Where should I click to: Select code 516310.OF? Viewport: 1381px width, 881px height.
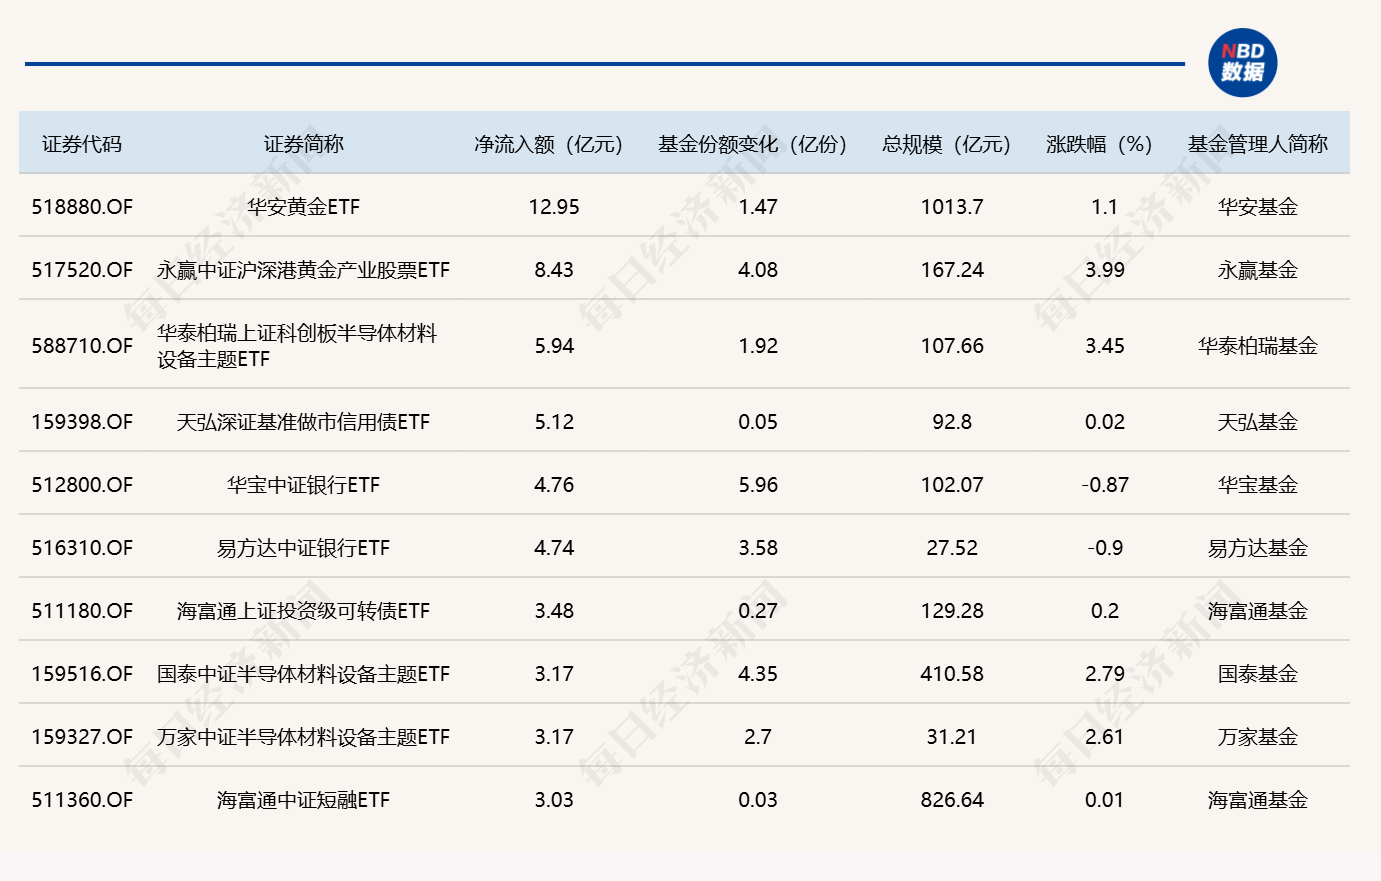[82, 548]
